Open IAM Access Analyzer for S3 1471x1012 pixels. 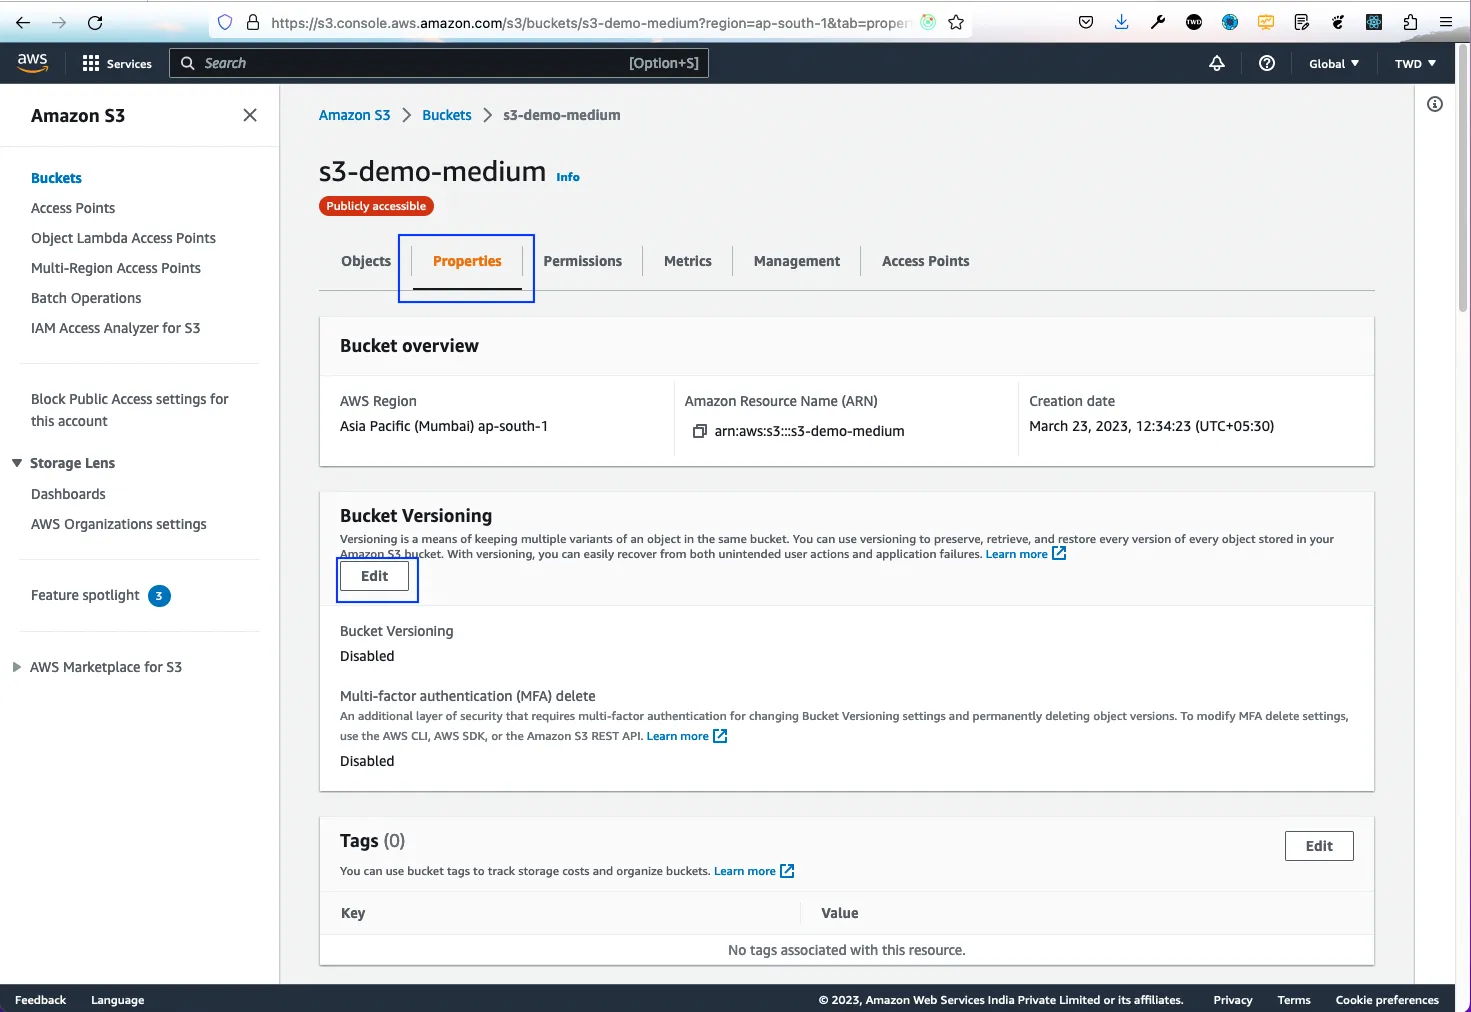pos(115,328)
